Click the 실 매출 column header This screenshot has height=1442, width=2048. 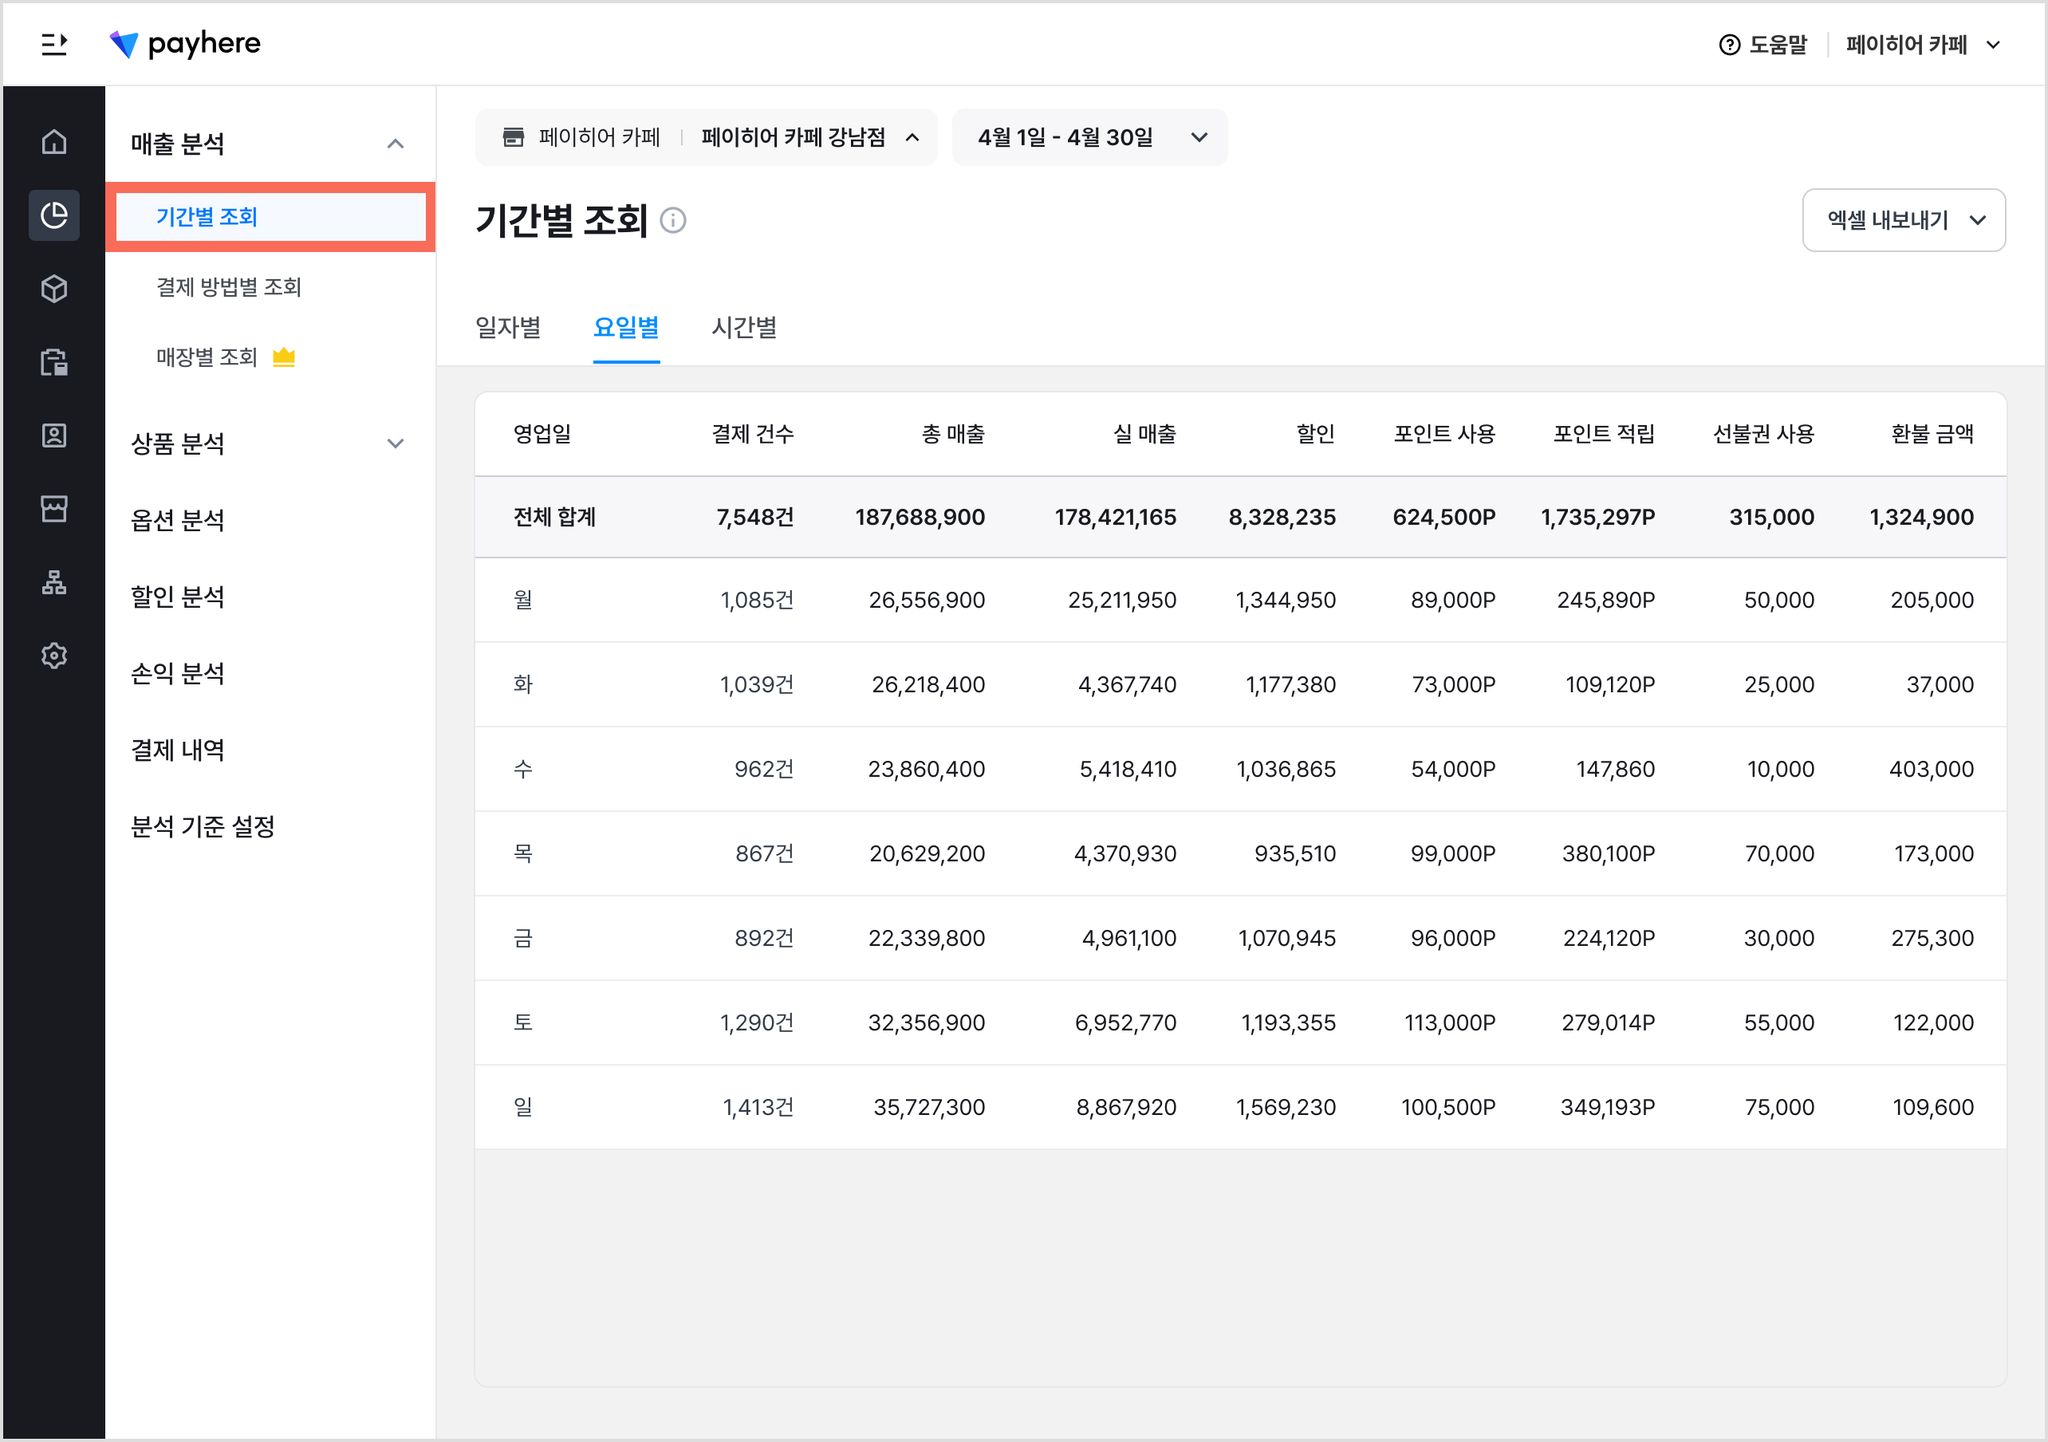(1145, 434)
